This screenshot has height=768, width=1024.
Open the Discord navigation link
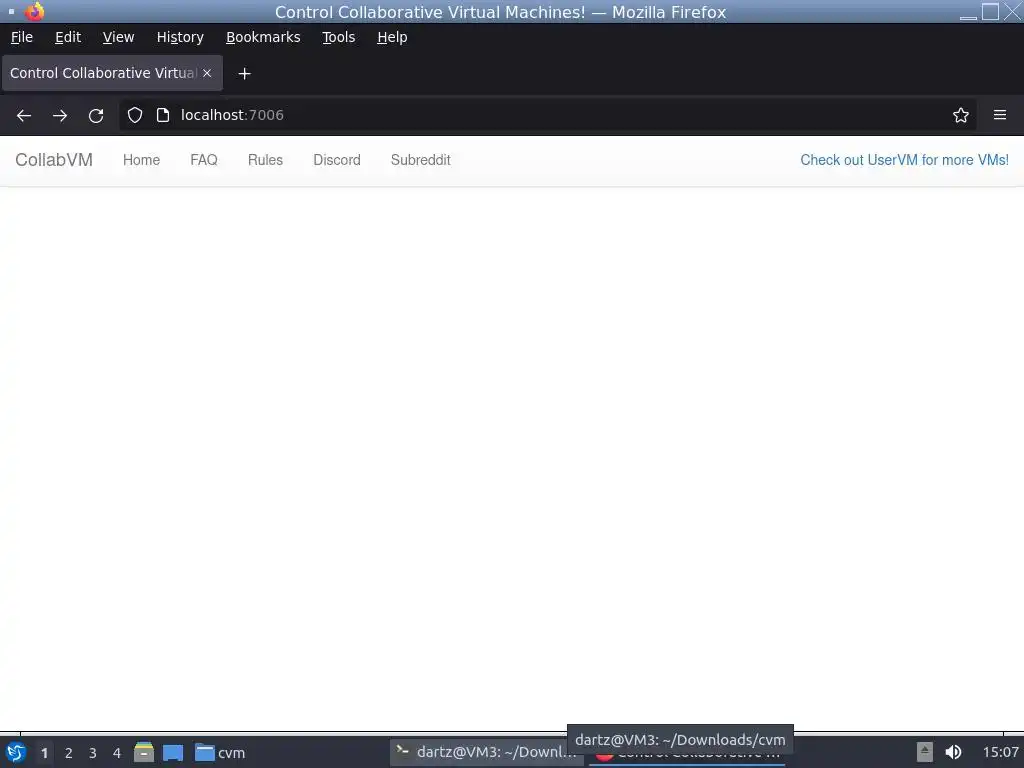coord(337,160)
